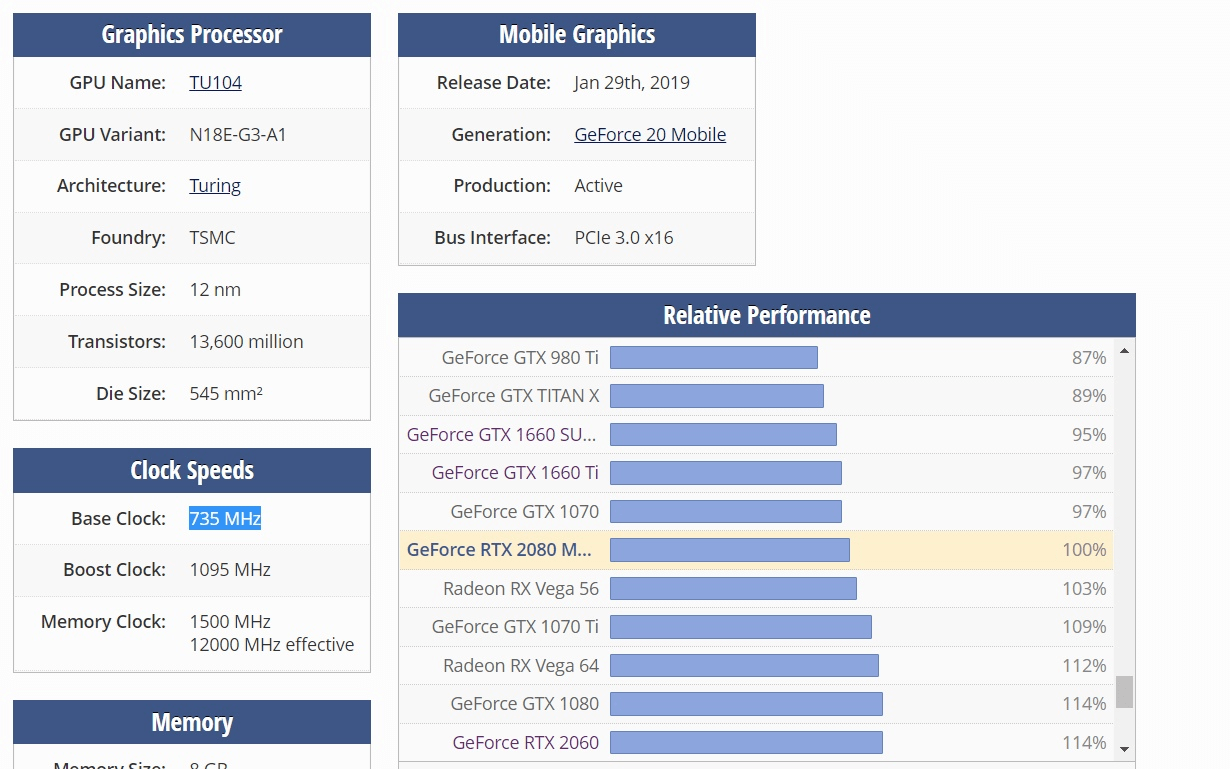Click the GeForce GTX 1070 Ti performance bar
The image size is (1230, 769).
coord(740,627)
